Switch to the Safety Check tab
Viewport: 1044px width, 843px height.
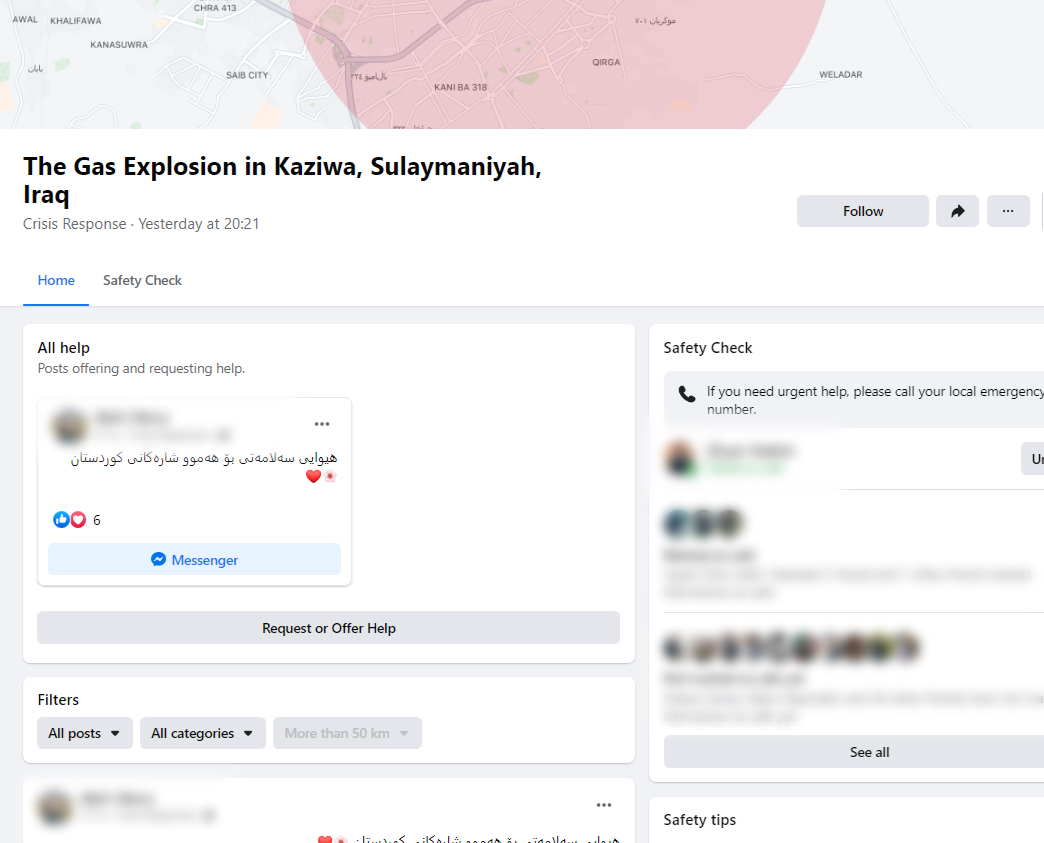click(142, 280)
